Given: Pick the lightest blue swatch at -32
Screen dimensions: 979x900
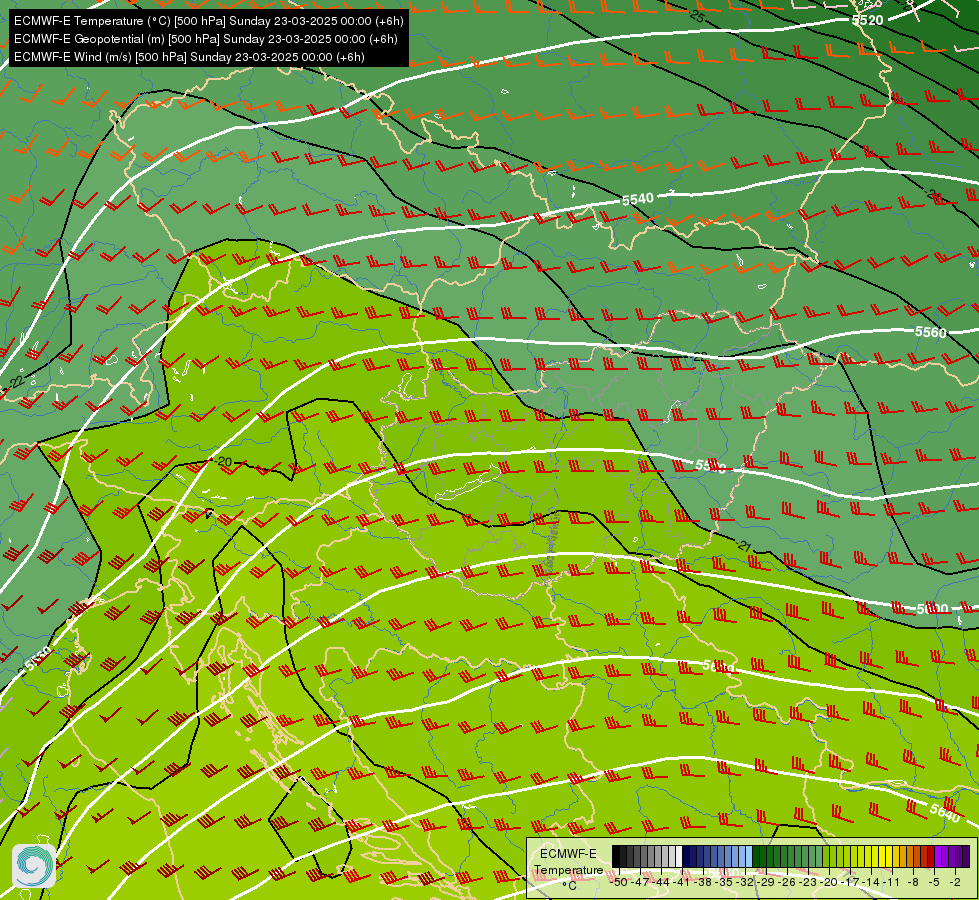Looking at the screenshot, I should pyautogui.click(x=749, y=856).
